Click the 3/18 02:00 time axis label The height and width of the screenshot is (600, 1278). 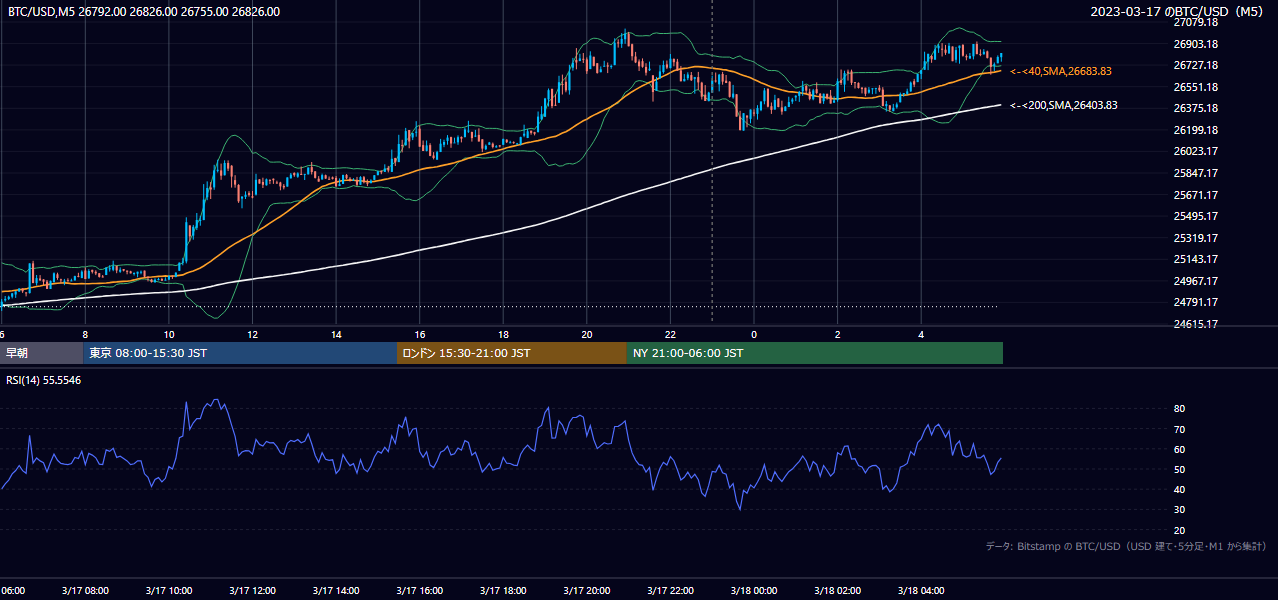[x=837, y=590]
